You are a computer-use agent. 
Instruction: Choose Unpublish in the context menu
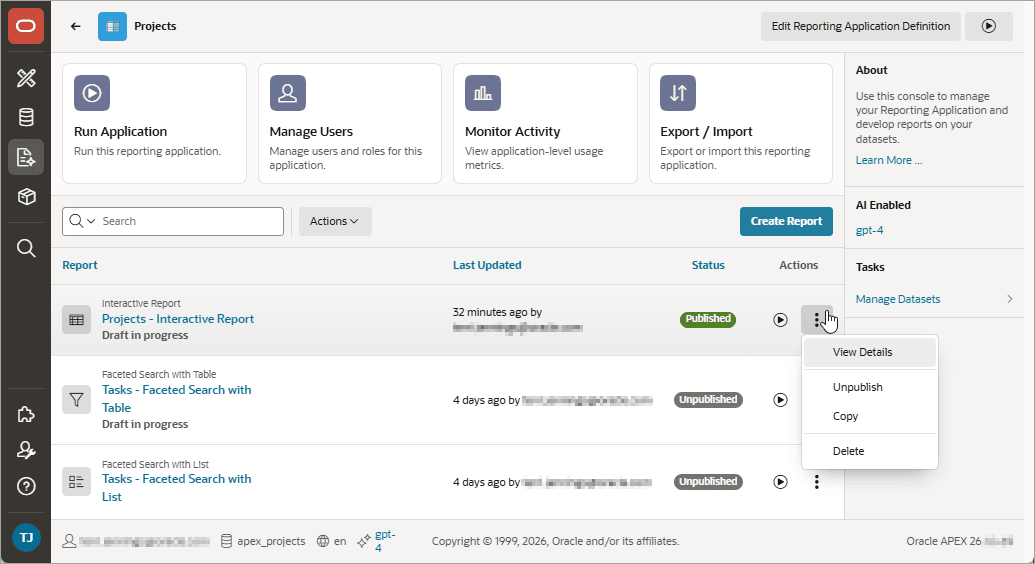click(869, 387)
